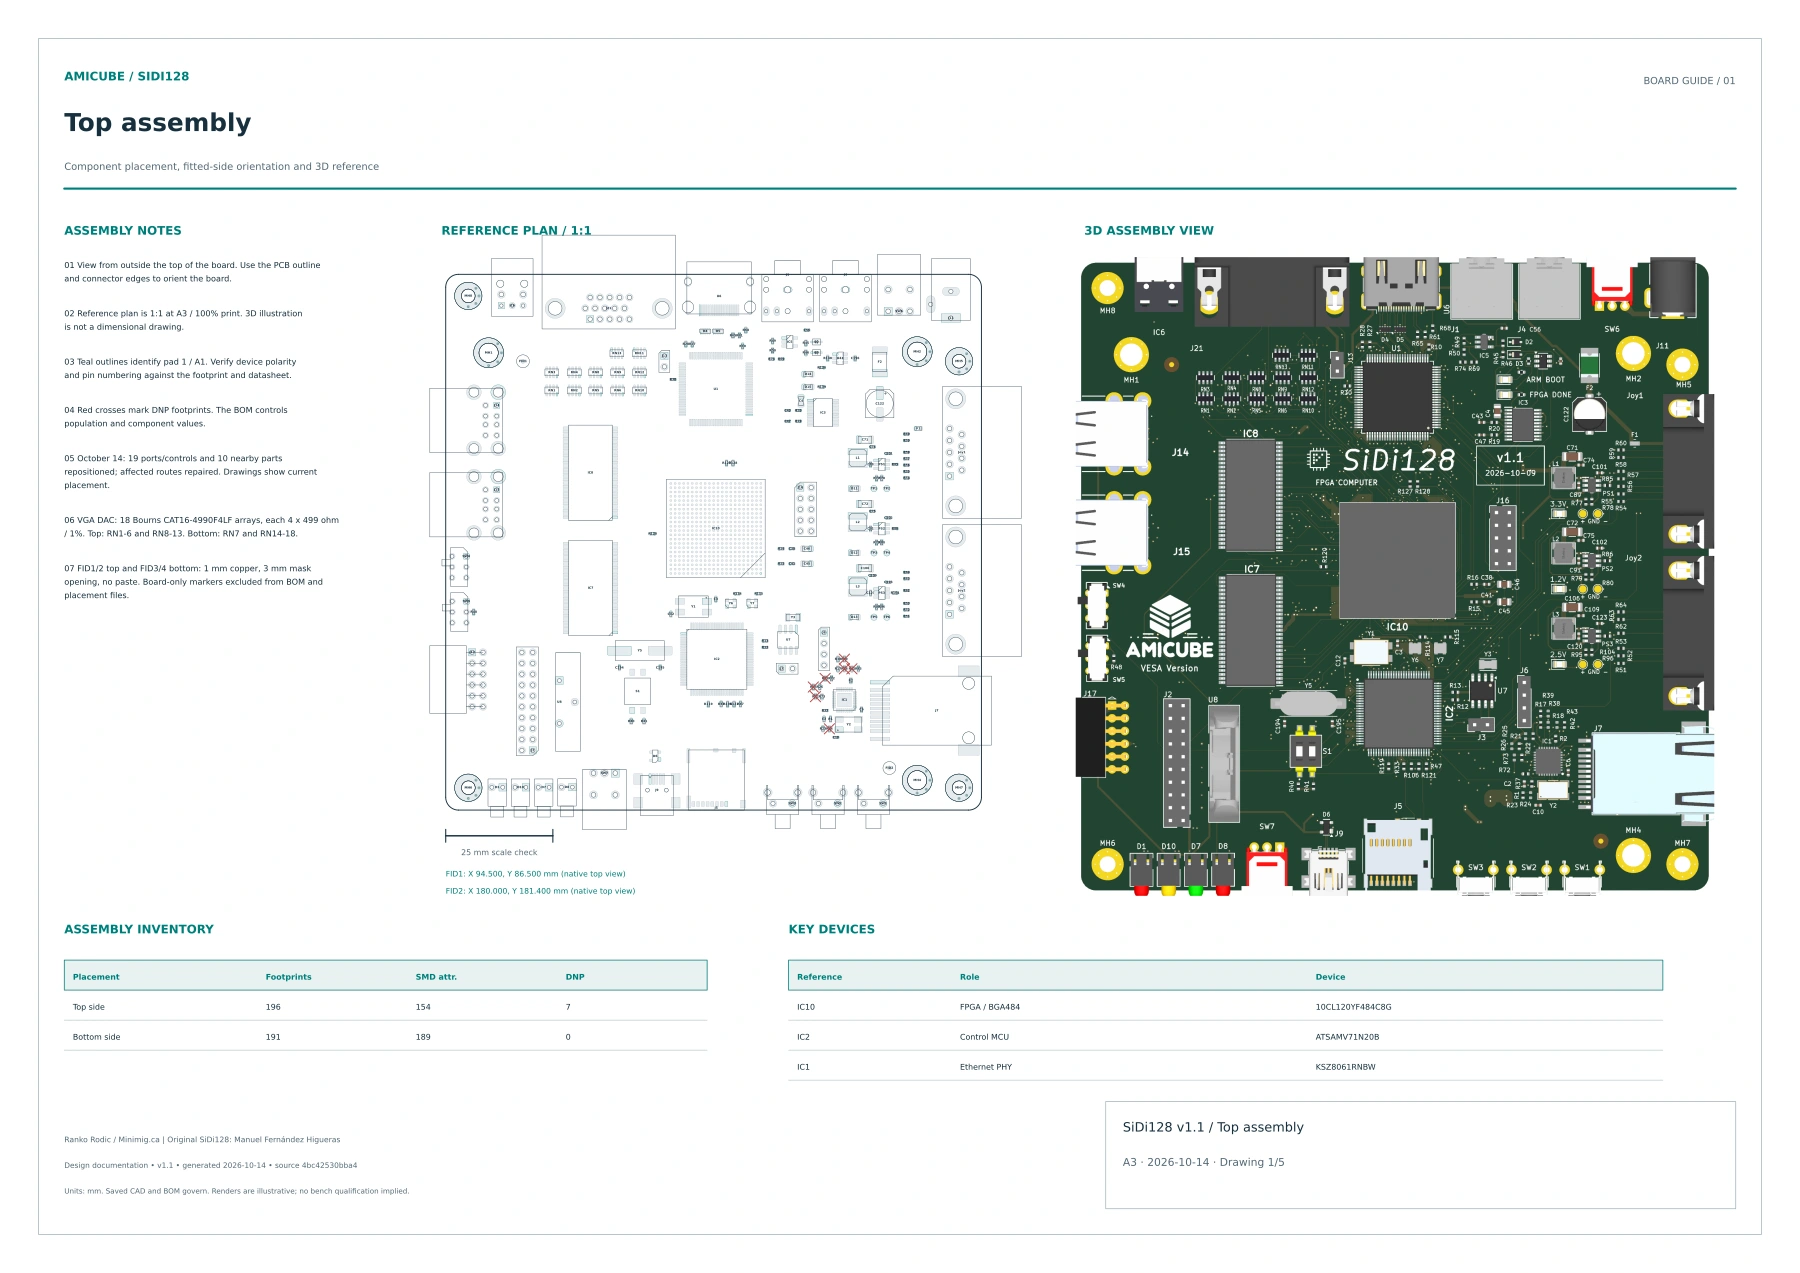Click the 'BOARD GUIDE / 01' label

[x=1689, y=81]
